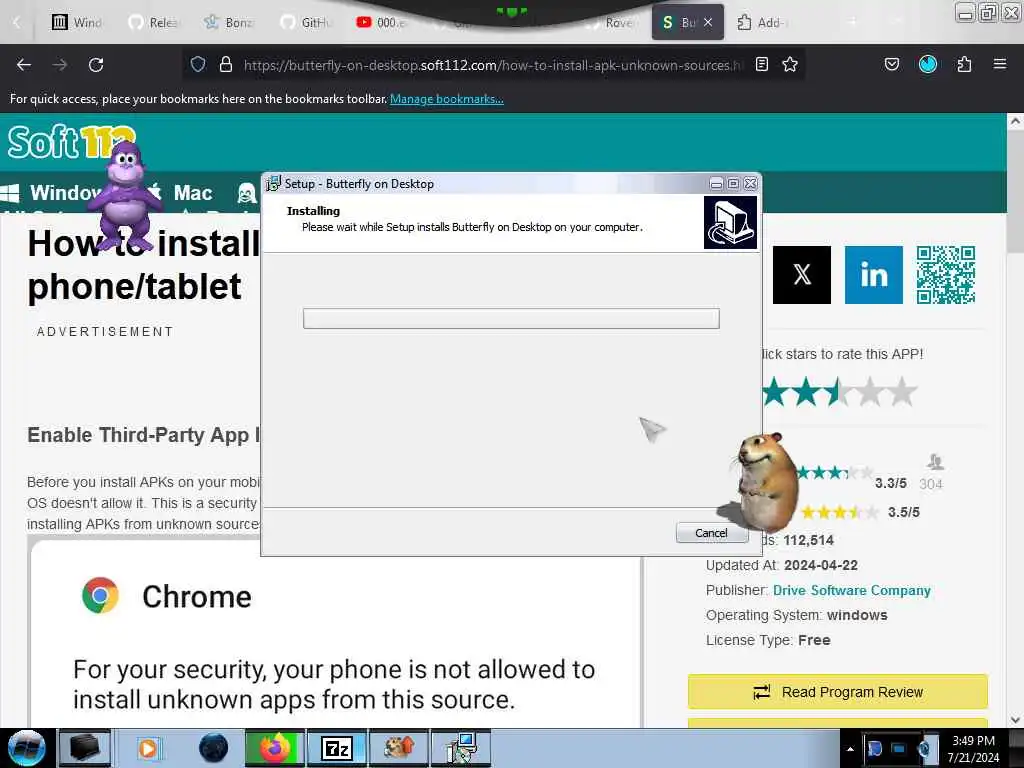Image resolution: width=1024 pixels, height=768 pixels.
Task: Click the Bonzi purple gorilla character
Action: point(124,195)
